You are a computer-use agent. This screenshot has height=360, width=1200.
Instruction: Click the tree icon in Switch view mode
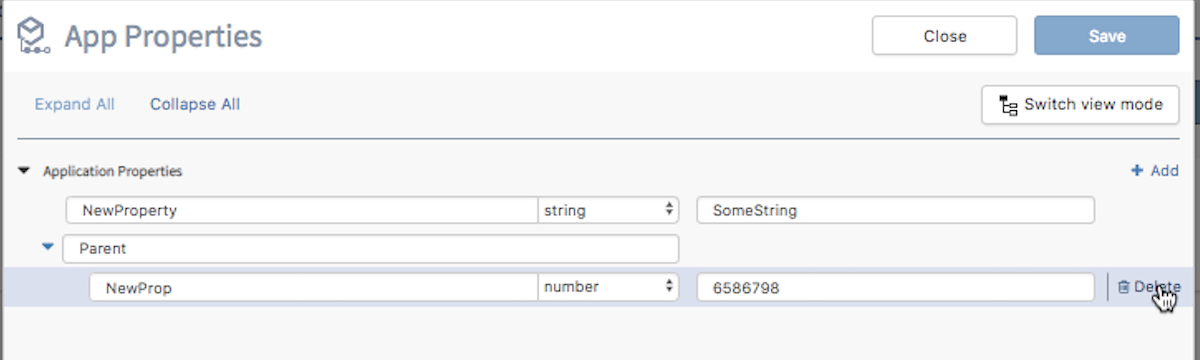pyautogui.click(x=1008, y=105)
